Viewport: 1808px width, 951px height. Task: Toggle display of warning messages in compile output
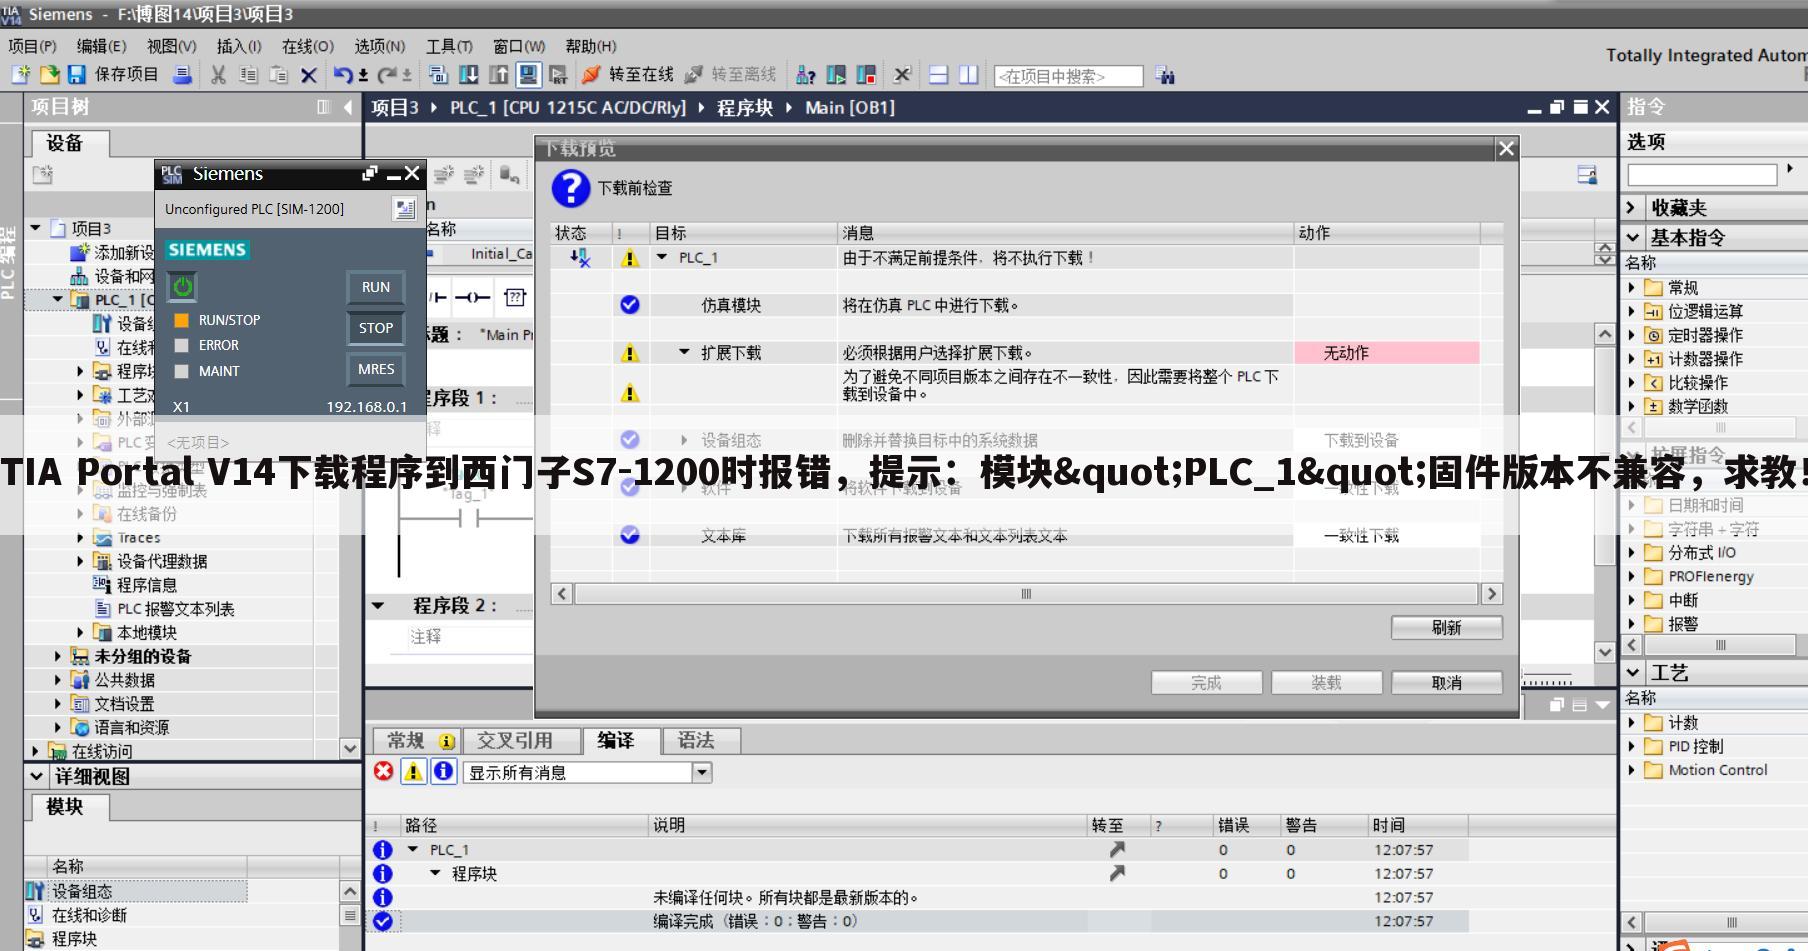(x=411, y=771)
